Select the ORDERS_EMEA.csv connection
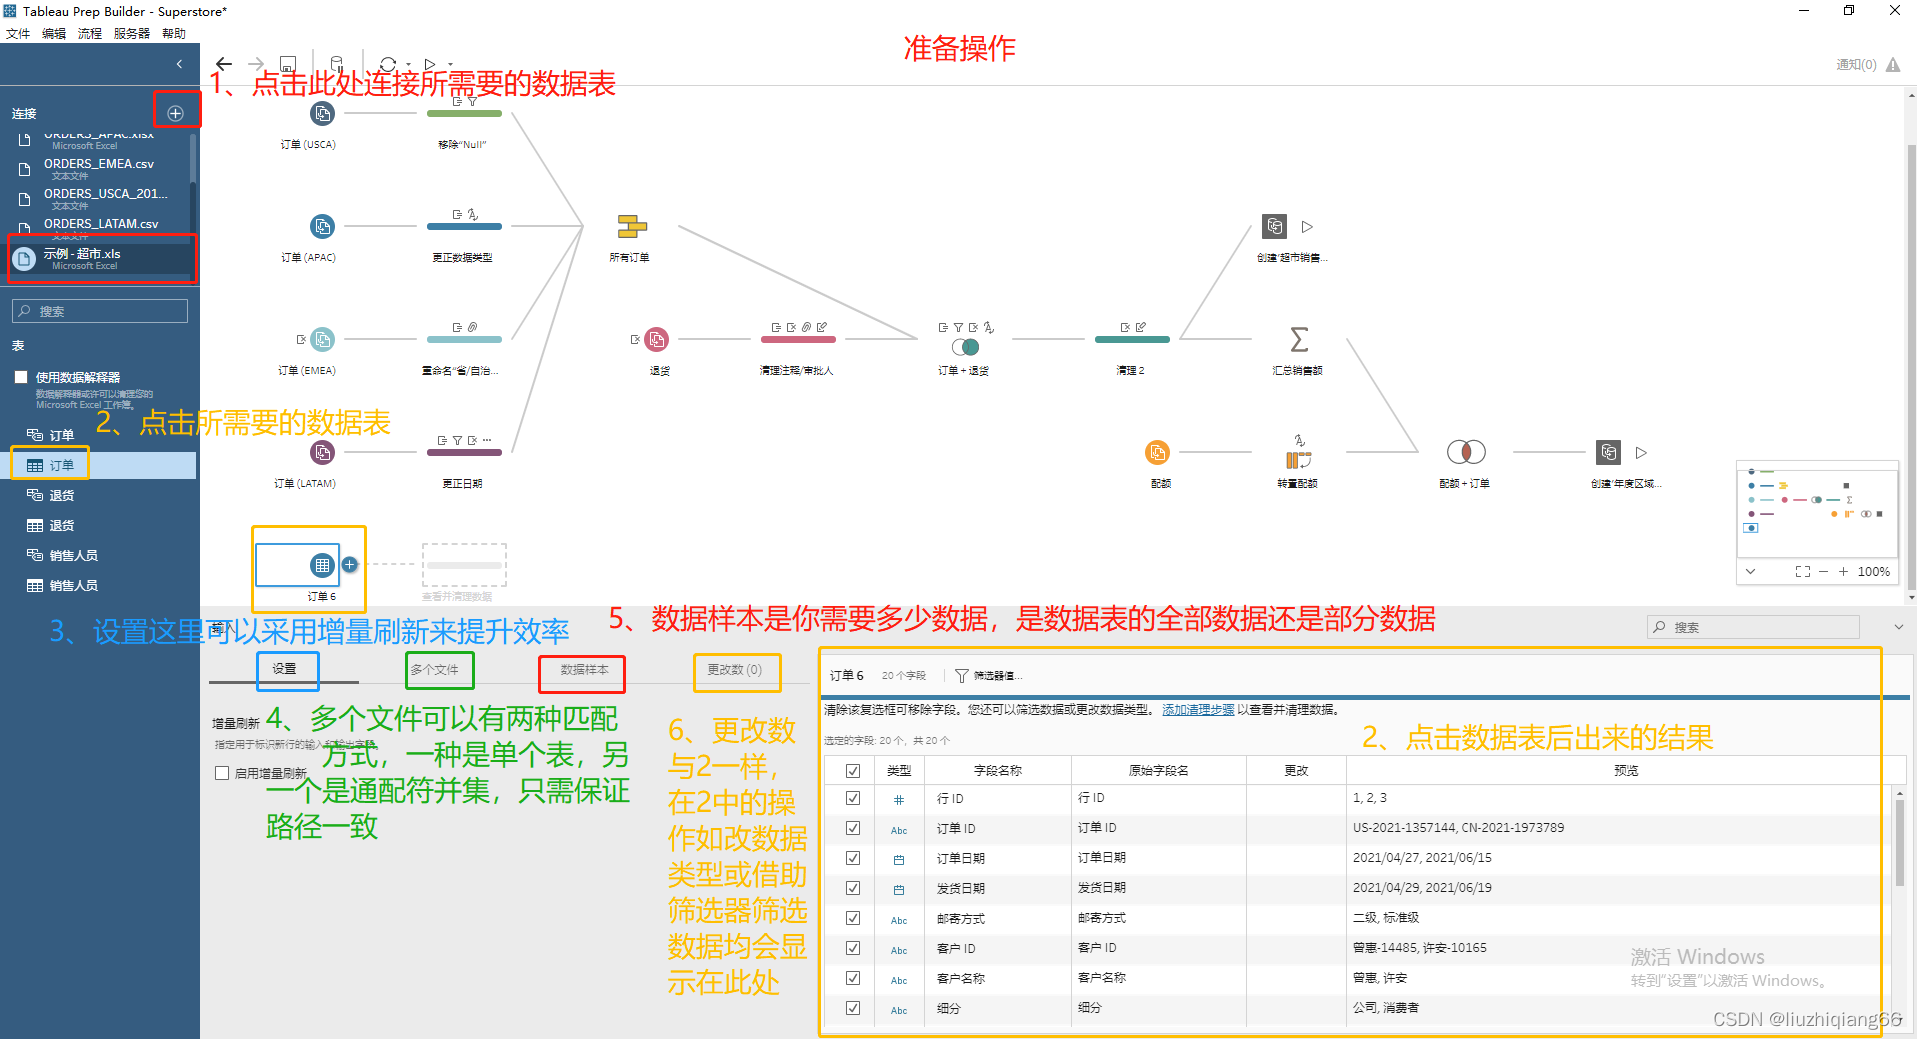 [100, 169]
